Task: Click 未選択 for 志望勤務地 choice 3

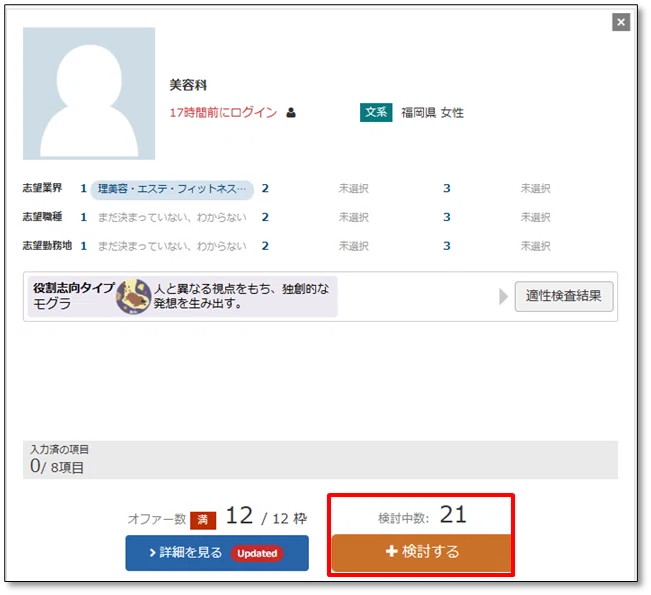Action: coord(535,246)
